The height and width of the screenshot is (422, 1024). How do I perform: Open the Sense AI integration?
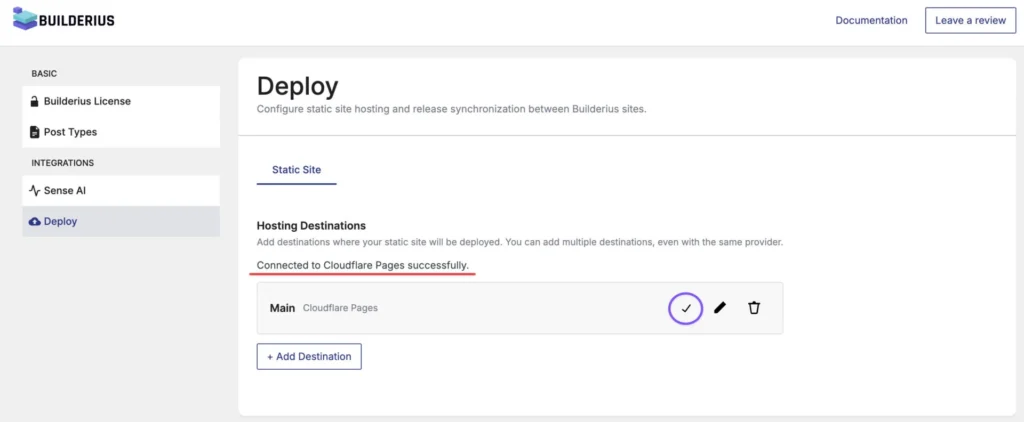click(121, 191)
